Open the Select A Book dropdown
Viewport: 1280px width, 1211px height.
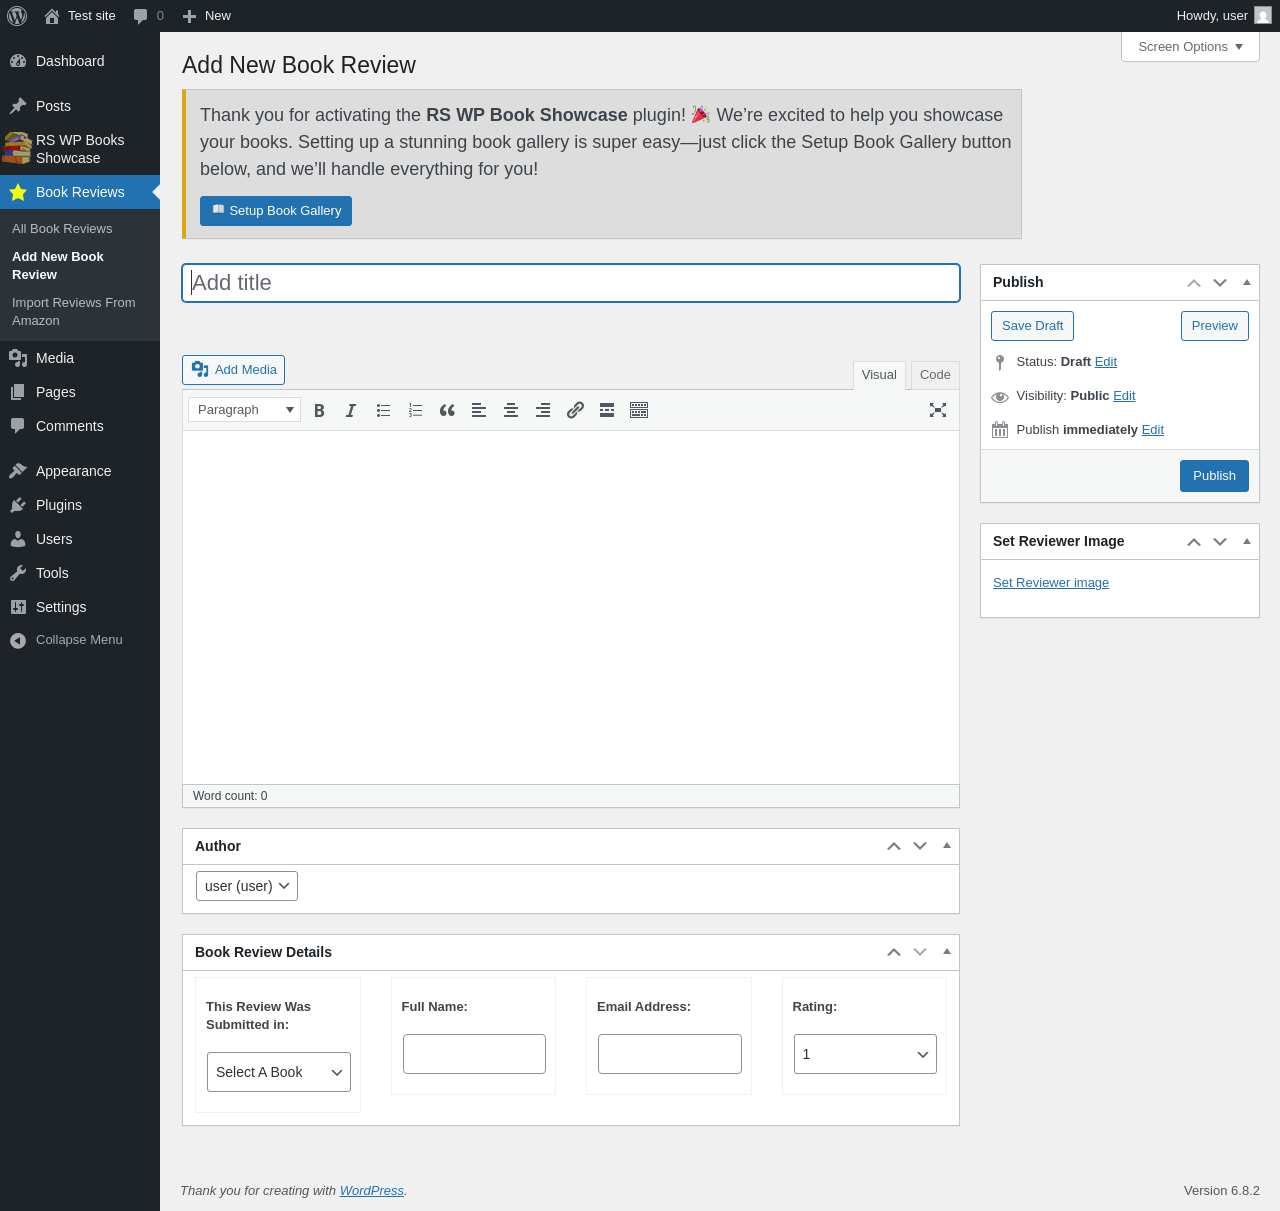pos(279,1072)
